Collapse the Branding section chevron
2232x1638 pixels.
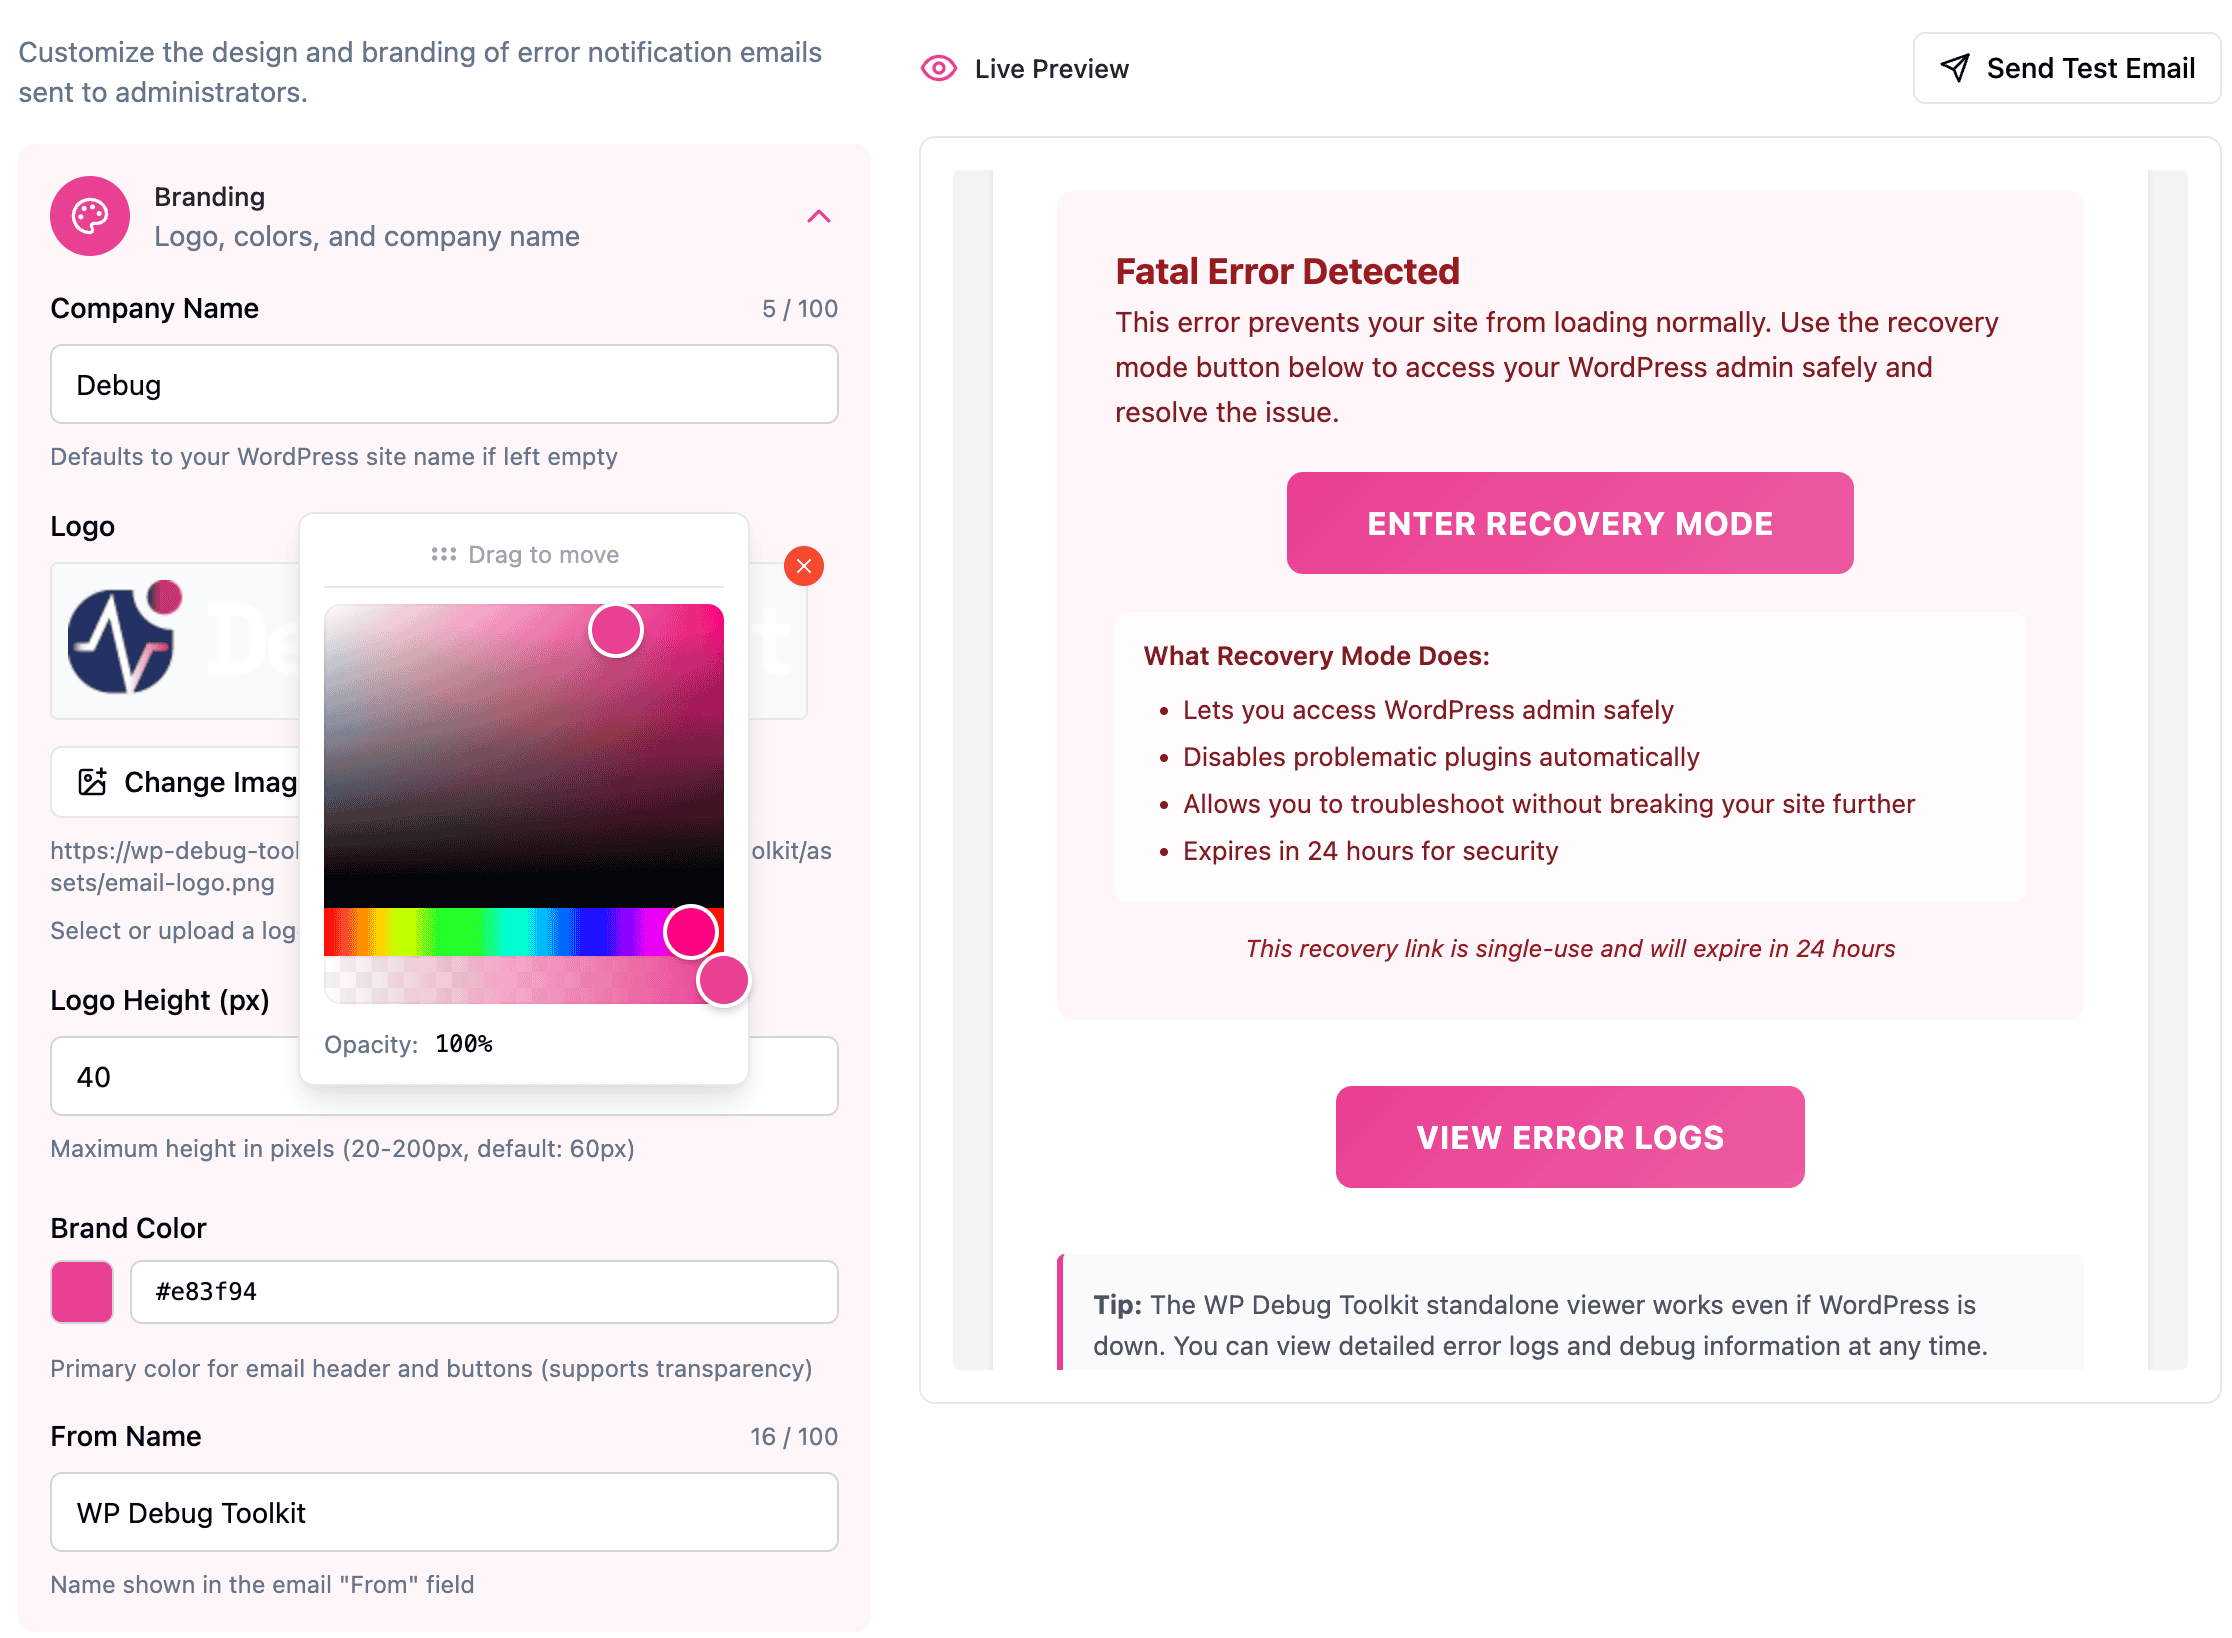pos(819,216)
